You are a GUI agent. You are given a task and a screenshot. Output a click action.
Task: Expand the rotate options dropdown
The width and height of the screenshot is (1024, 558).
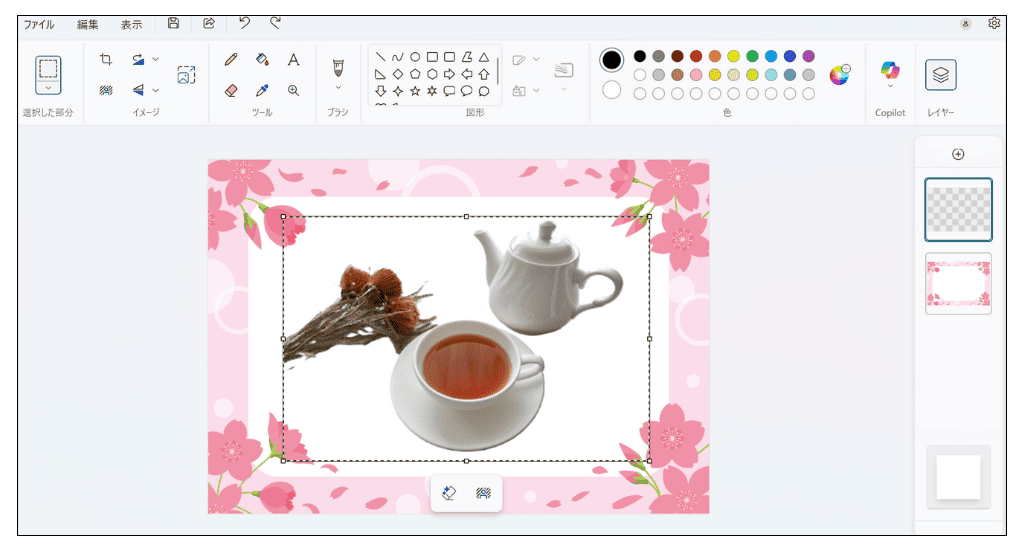point(155,59)
